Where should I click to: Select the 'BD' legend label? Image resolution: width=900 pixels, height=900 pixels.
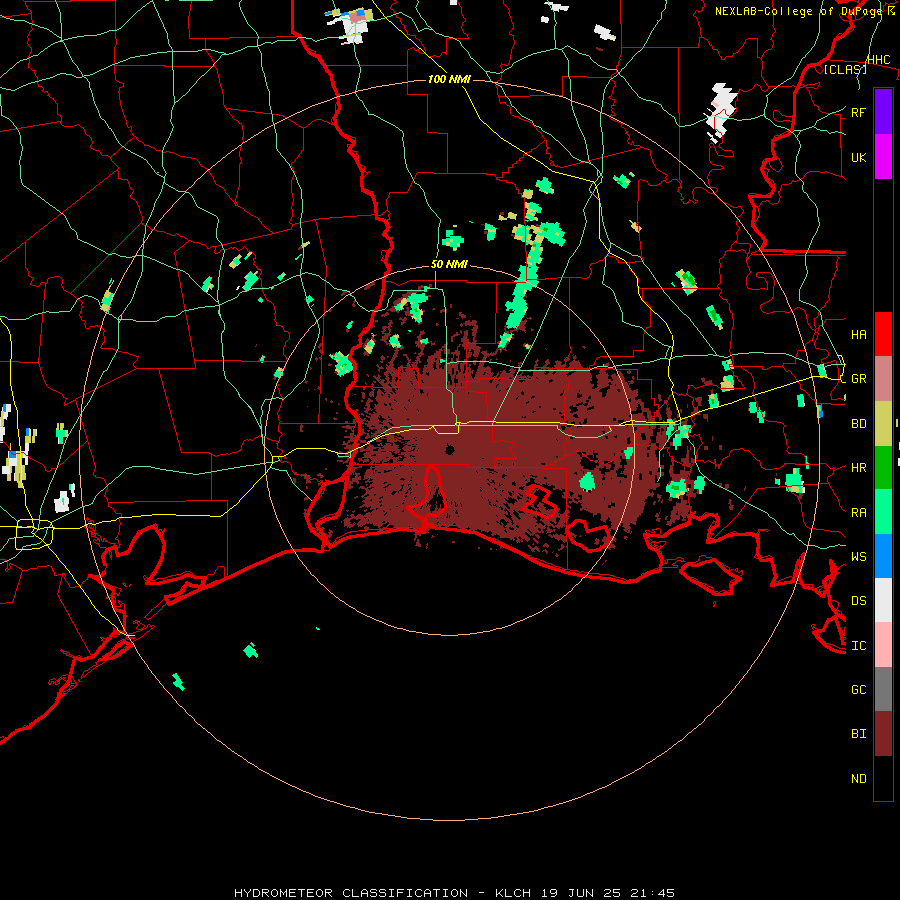[859, 424]
